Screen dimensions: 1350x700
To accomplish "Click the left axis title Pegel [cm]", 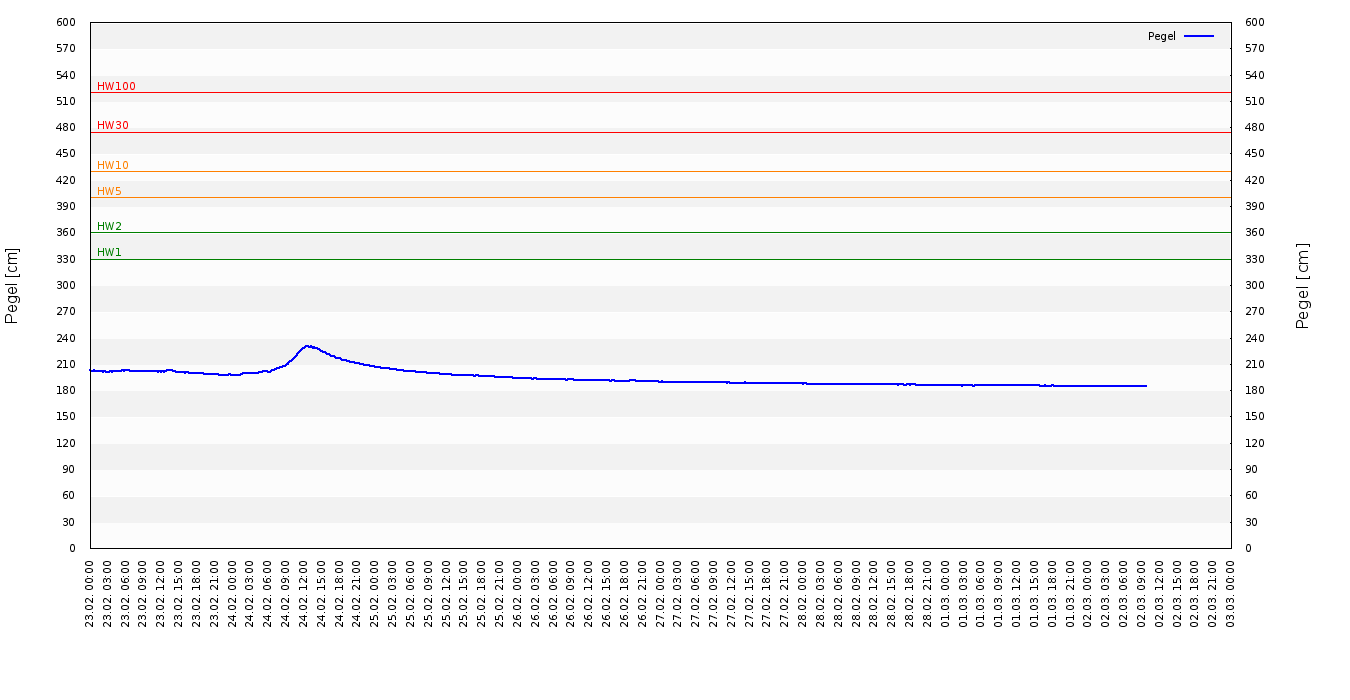I will click(12, 285).
